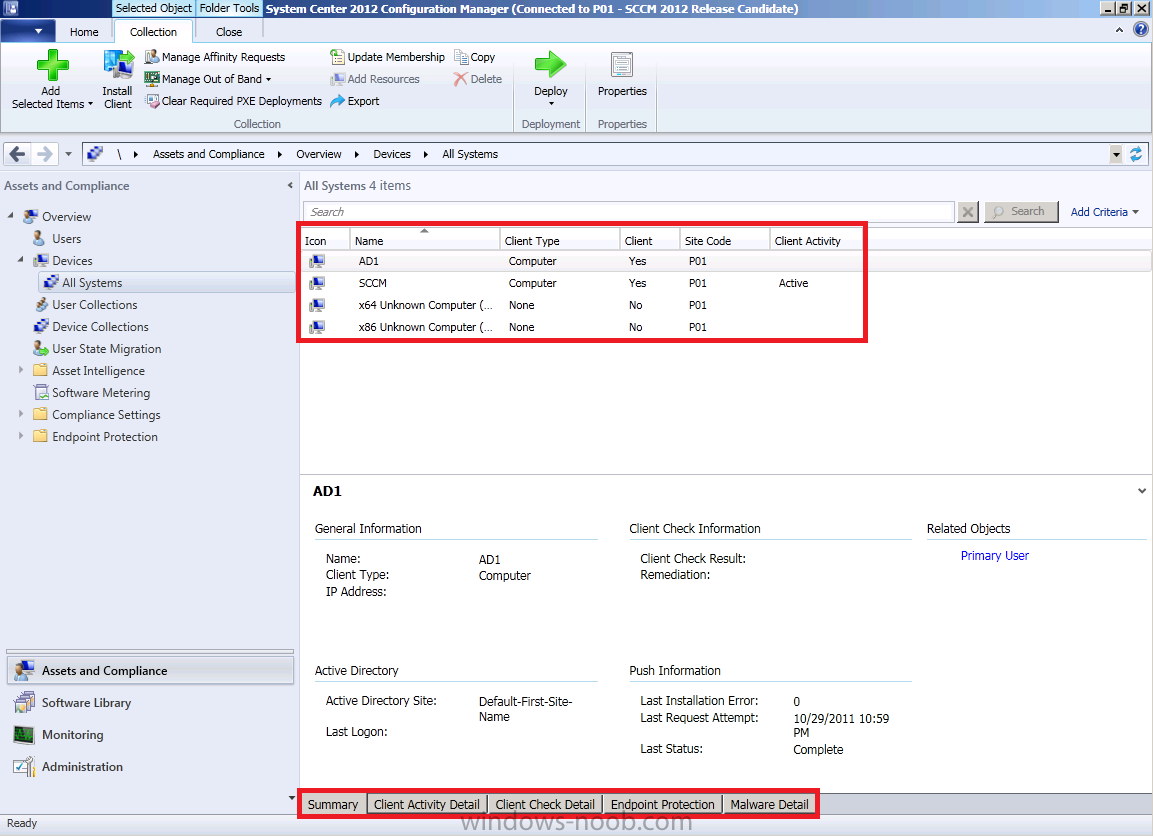Expand the Add Selected Items dropdown arrow

(x=90, y=104)
